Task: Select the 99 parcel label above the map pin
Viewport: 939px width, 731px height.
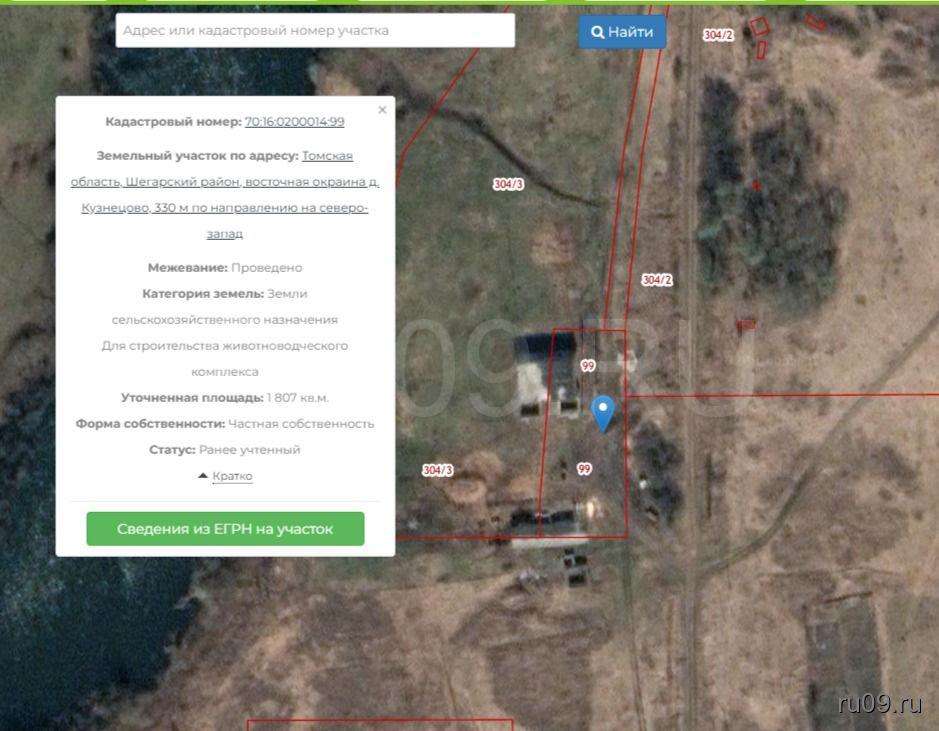Action: point(588,367)
